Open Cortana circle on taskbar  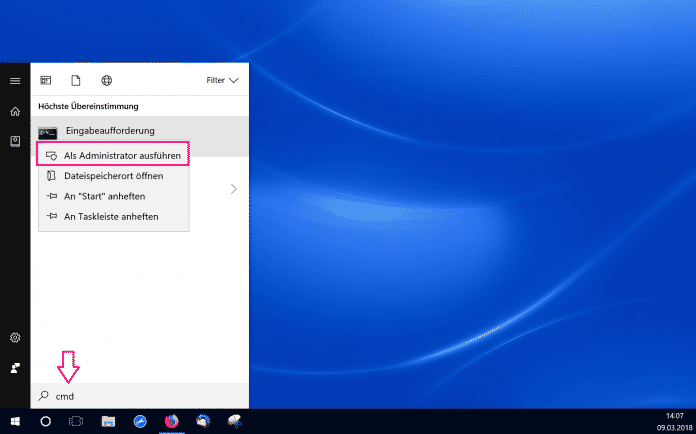point(46,421)
